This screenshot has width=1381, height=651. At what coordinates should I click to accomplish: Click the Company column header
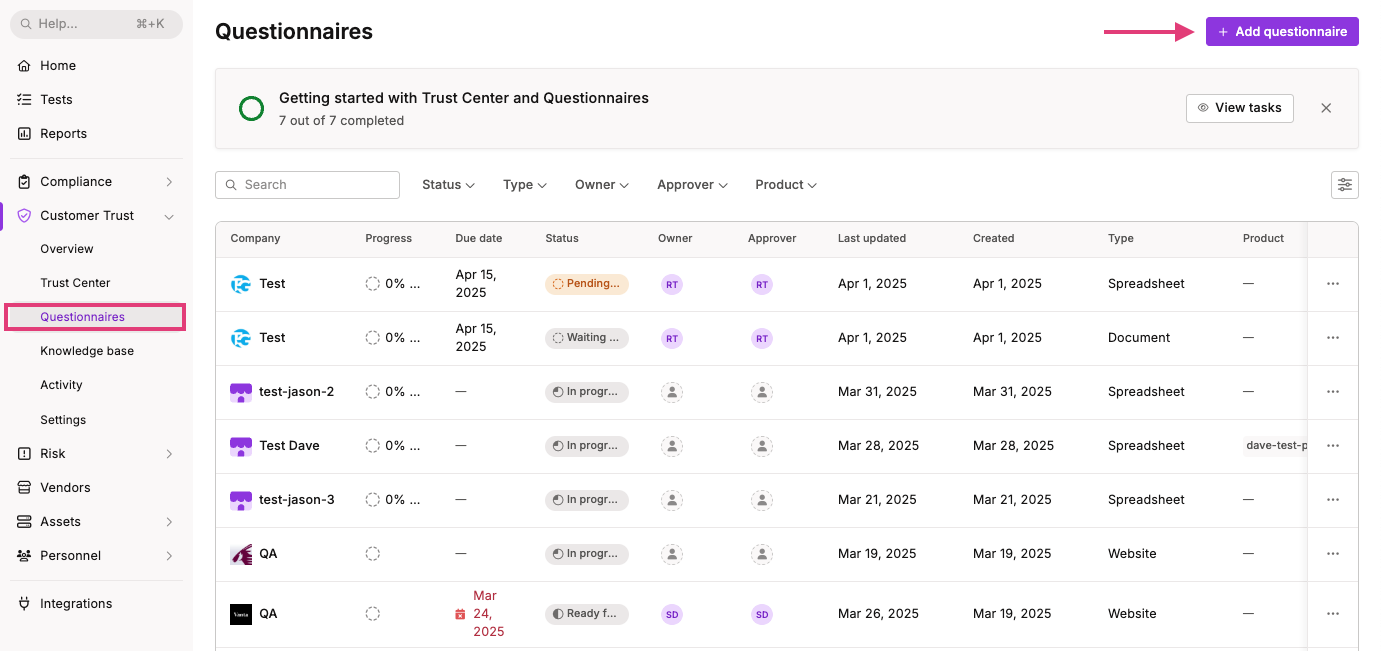coord(255,239)
